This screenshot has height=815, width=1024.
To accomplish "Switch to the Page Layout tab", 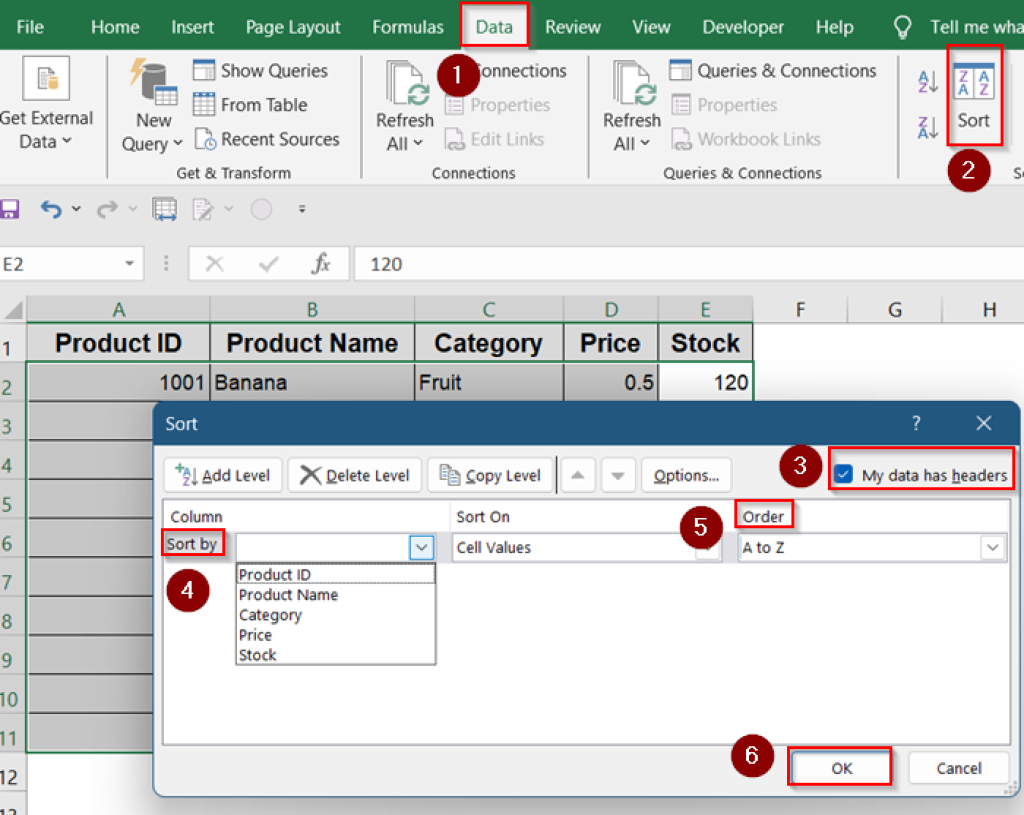I will coord(293,27).
